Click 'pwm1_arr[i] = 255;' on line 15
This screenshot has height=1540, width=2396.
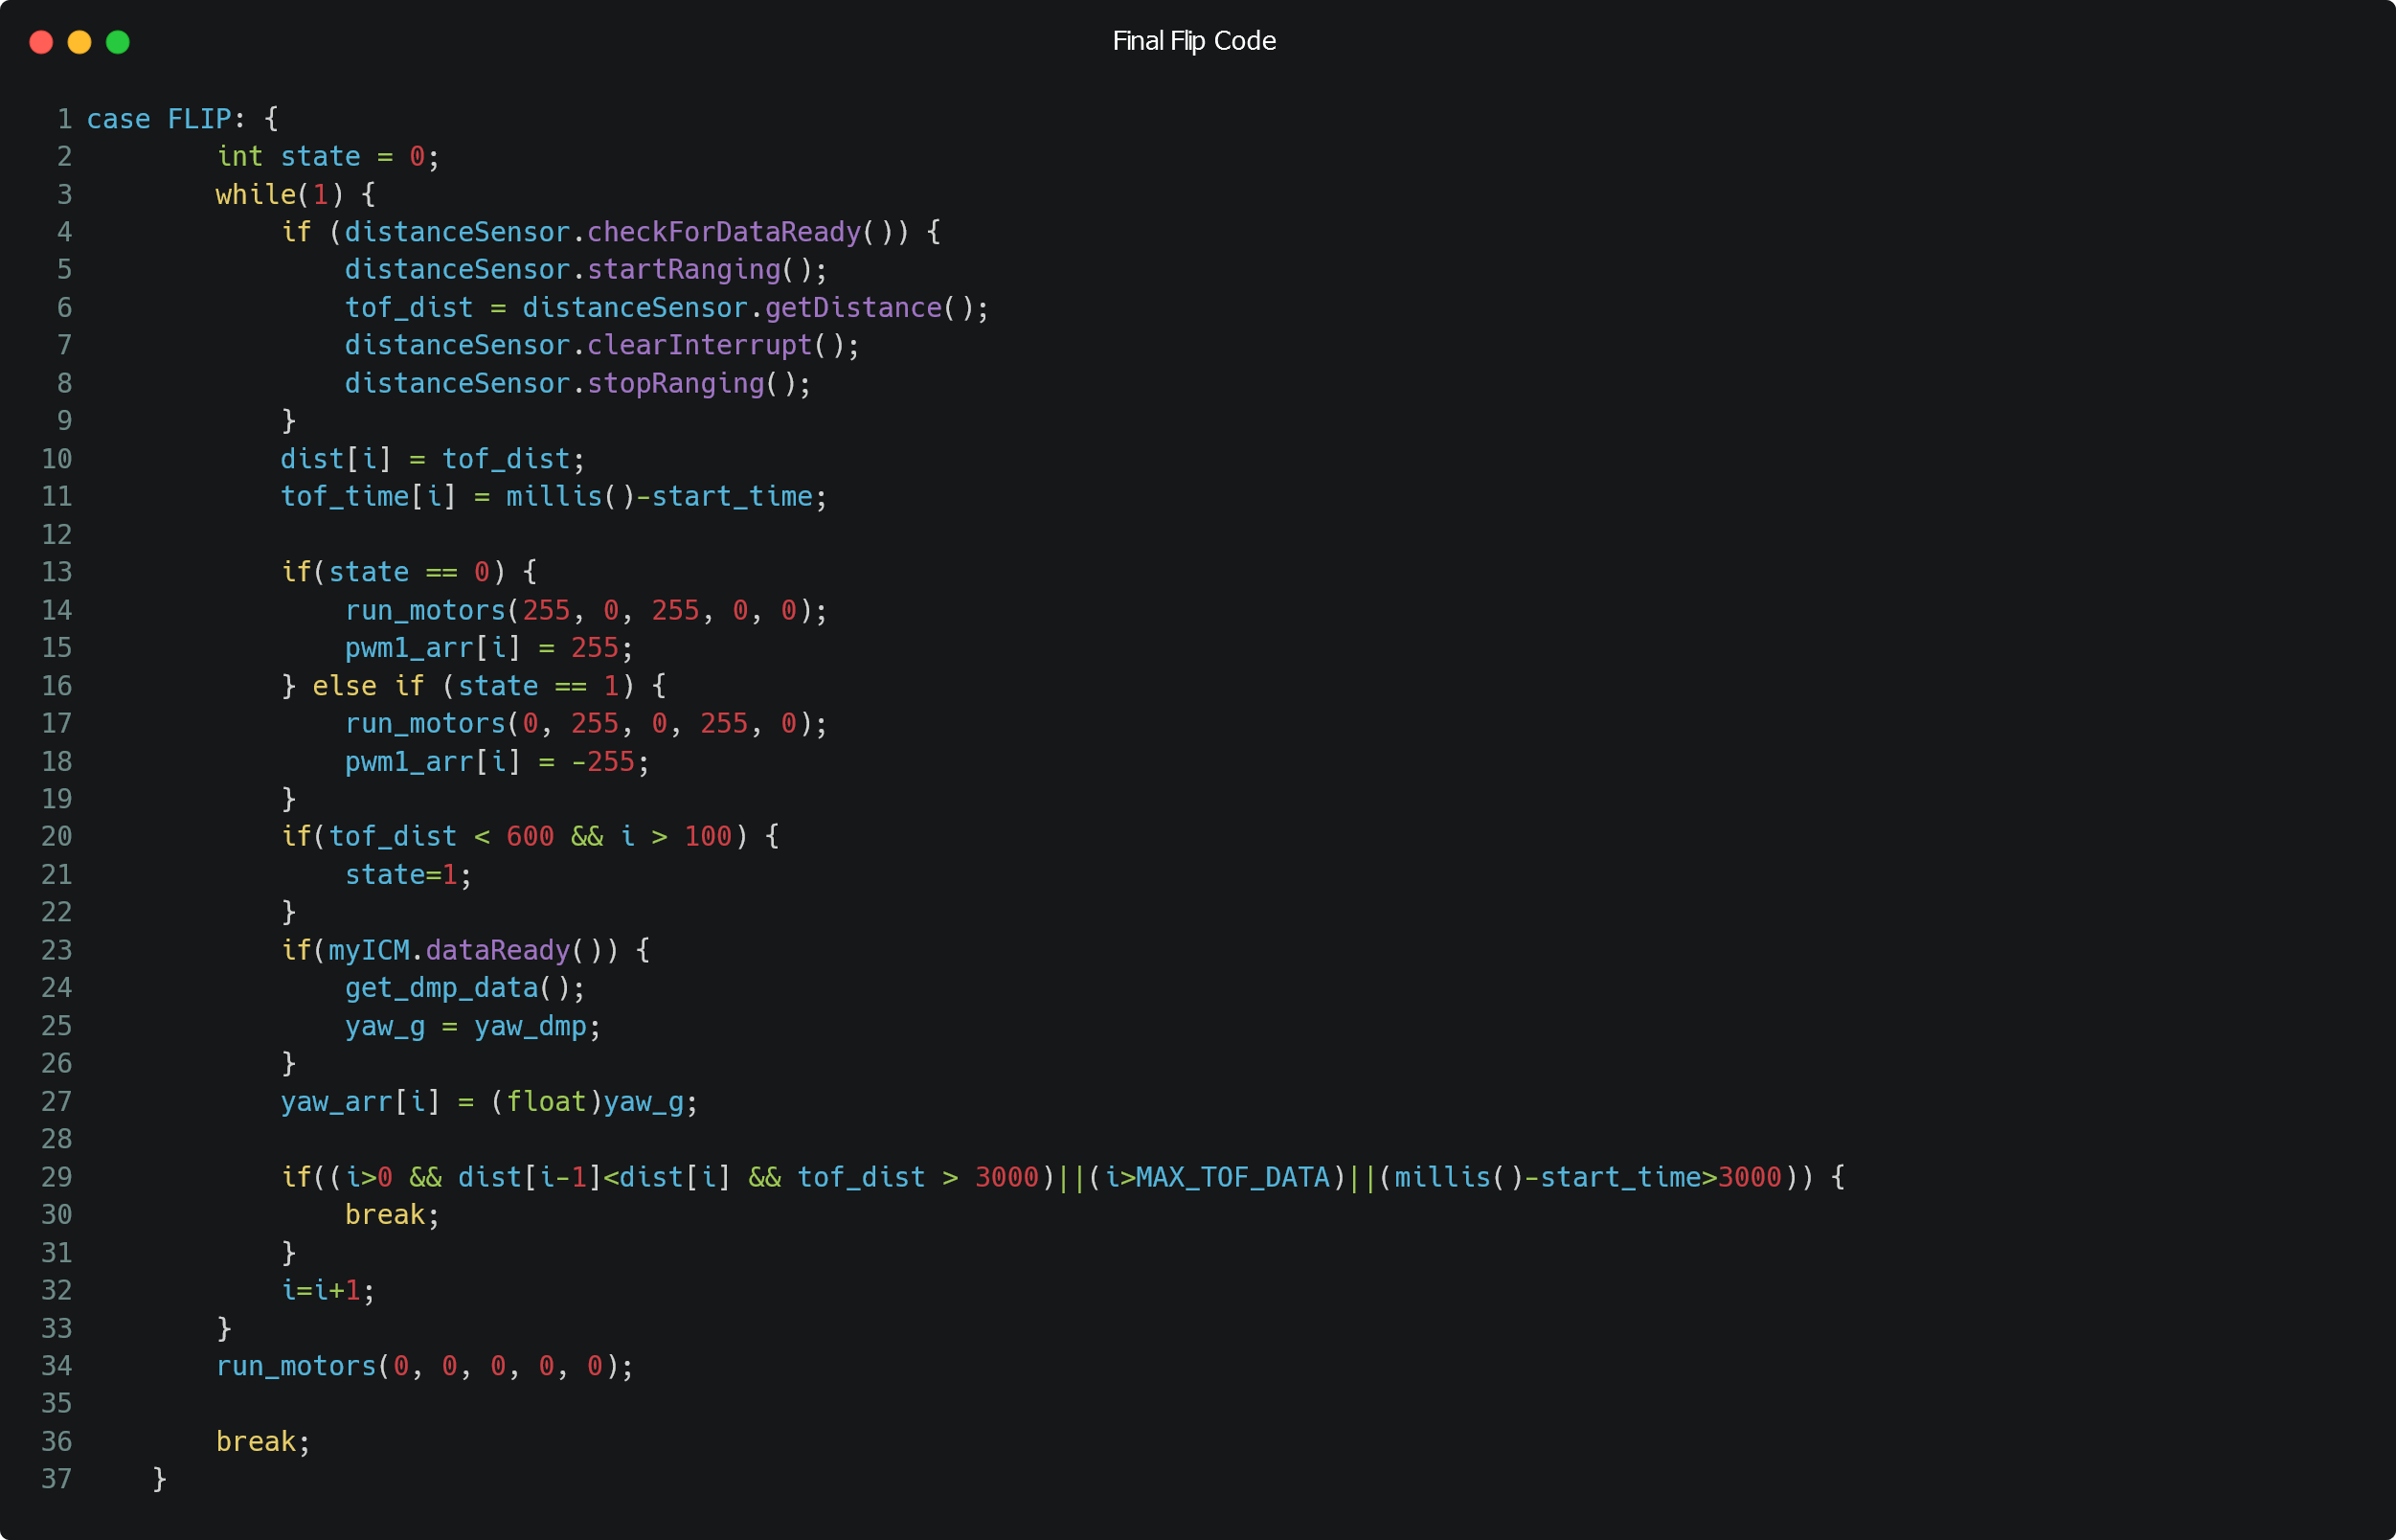490,648
